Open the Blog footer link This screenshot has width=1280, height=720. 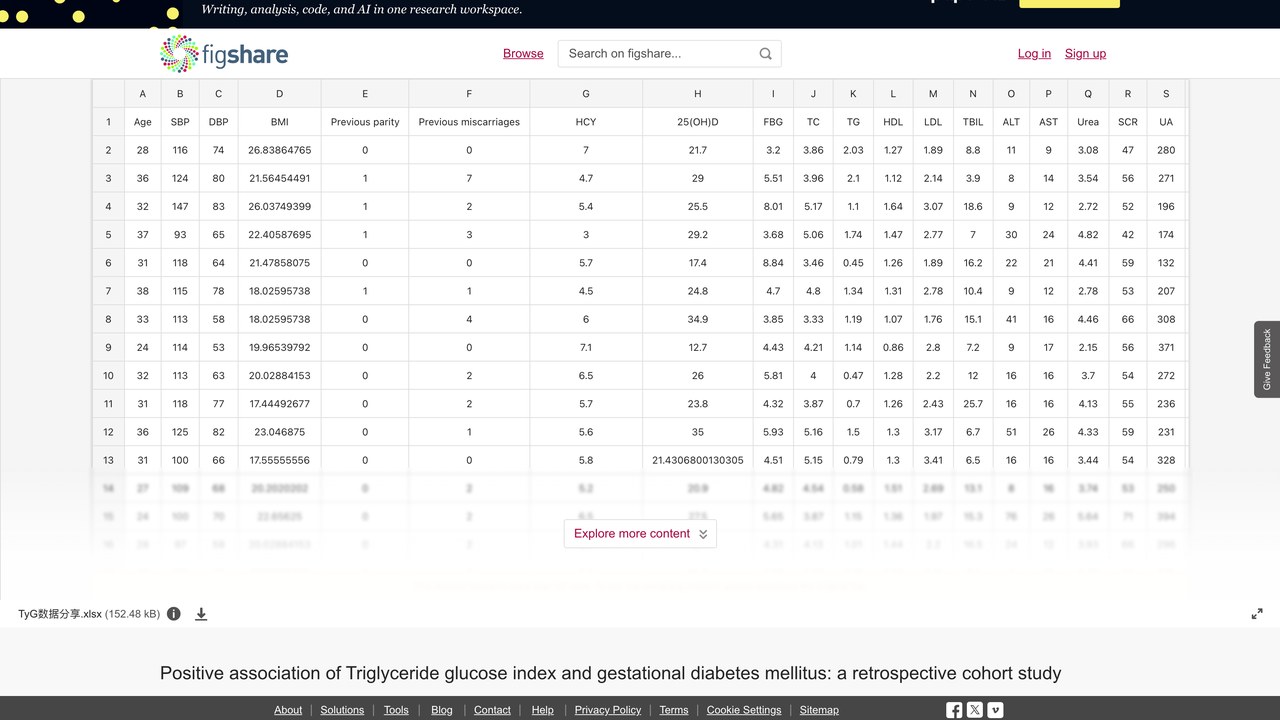tap(442, 710)
